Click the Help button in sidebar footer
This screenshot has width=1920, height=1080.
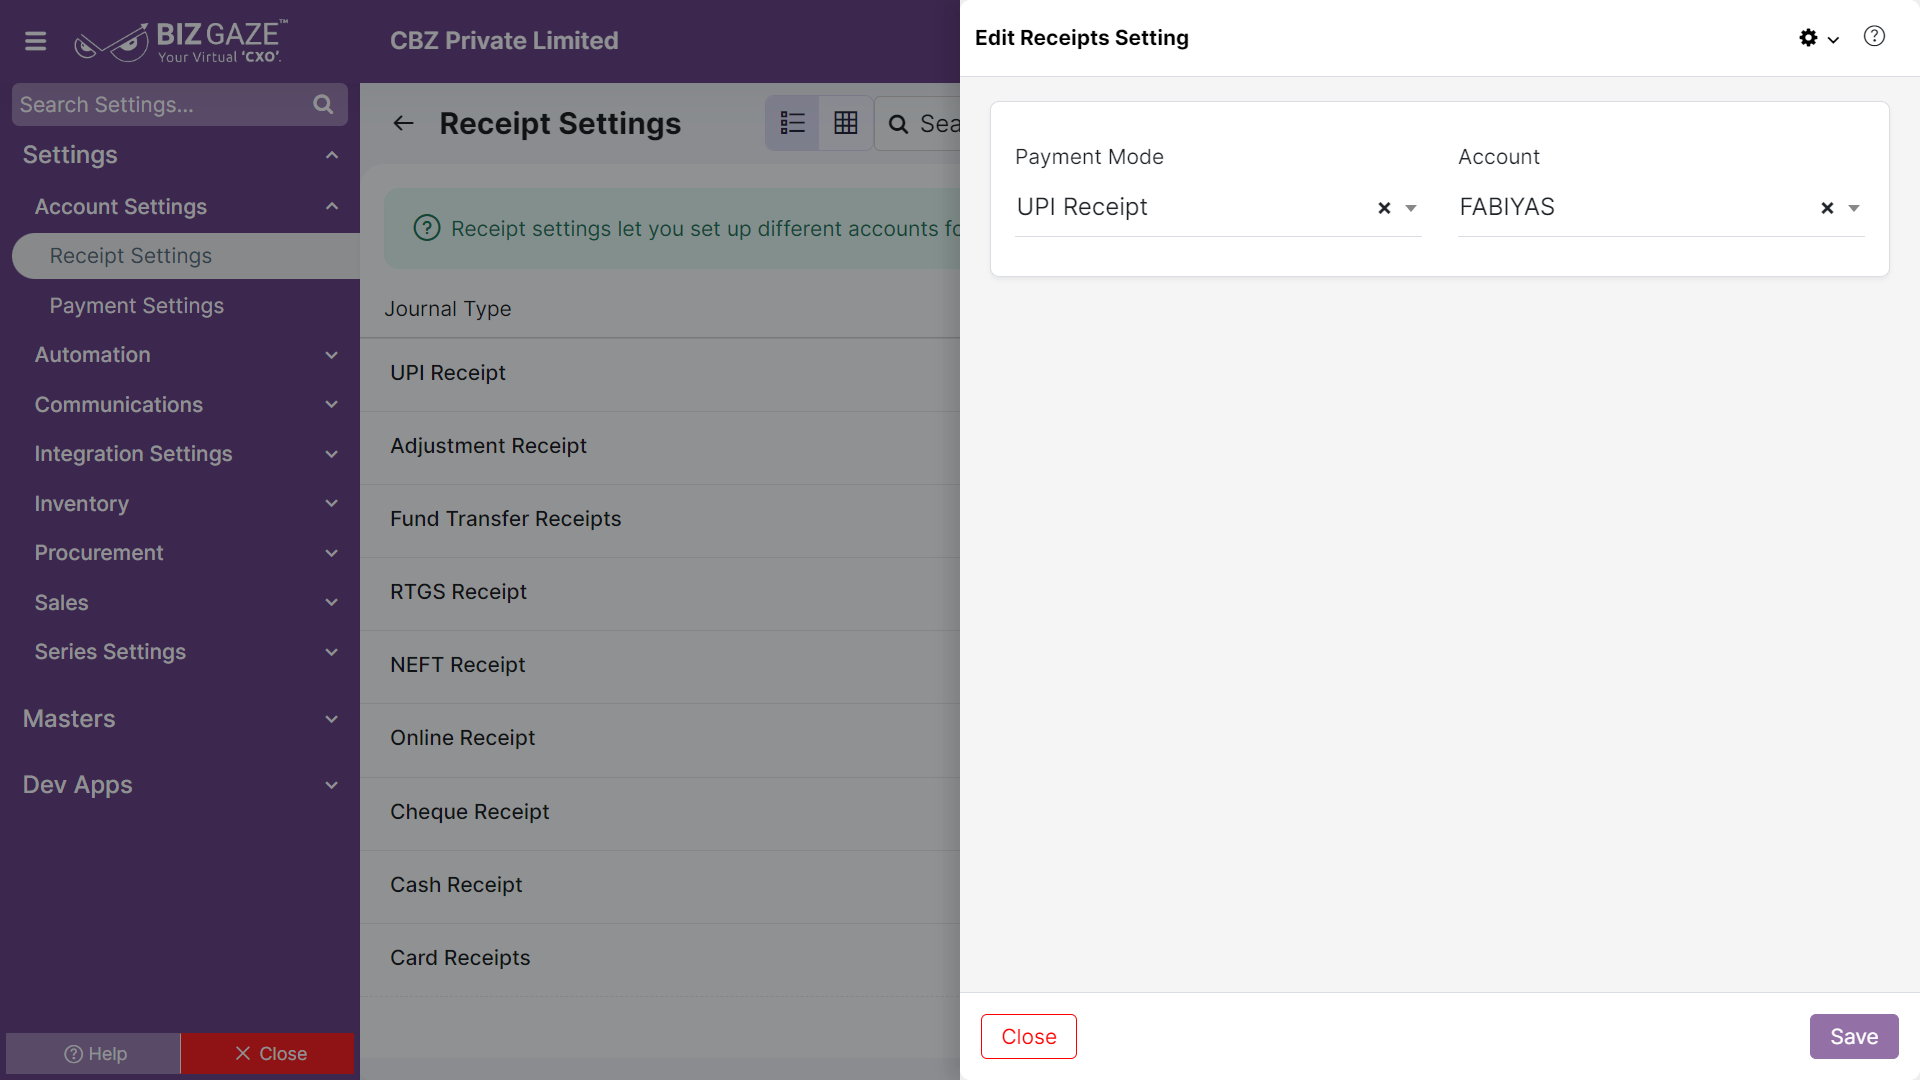[x=93, y=1054]
